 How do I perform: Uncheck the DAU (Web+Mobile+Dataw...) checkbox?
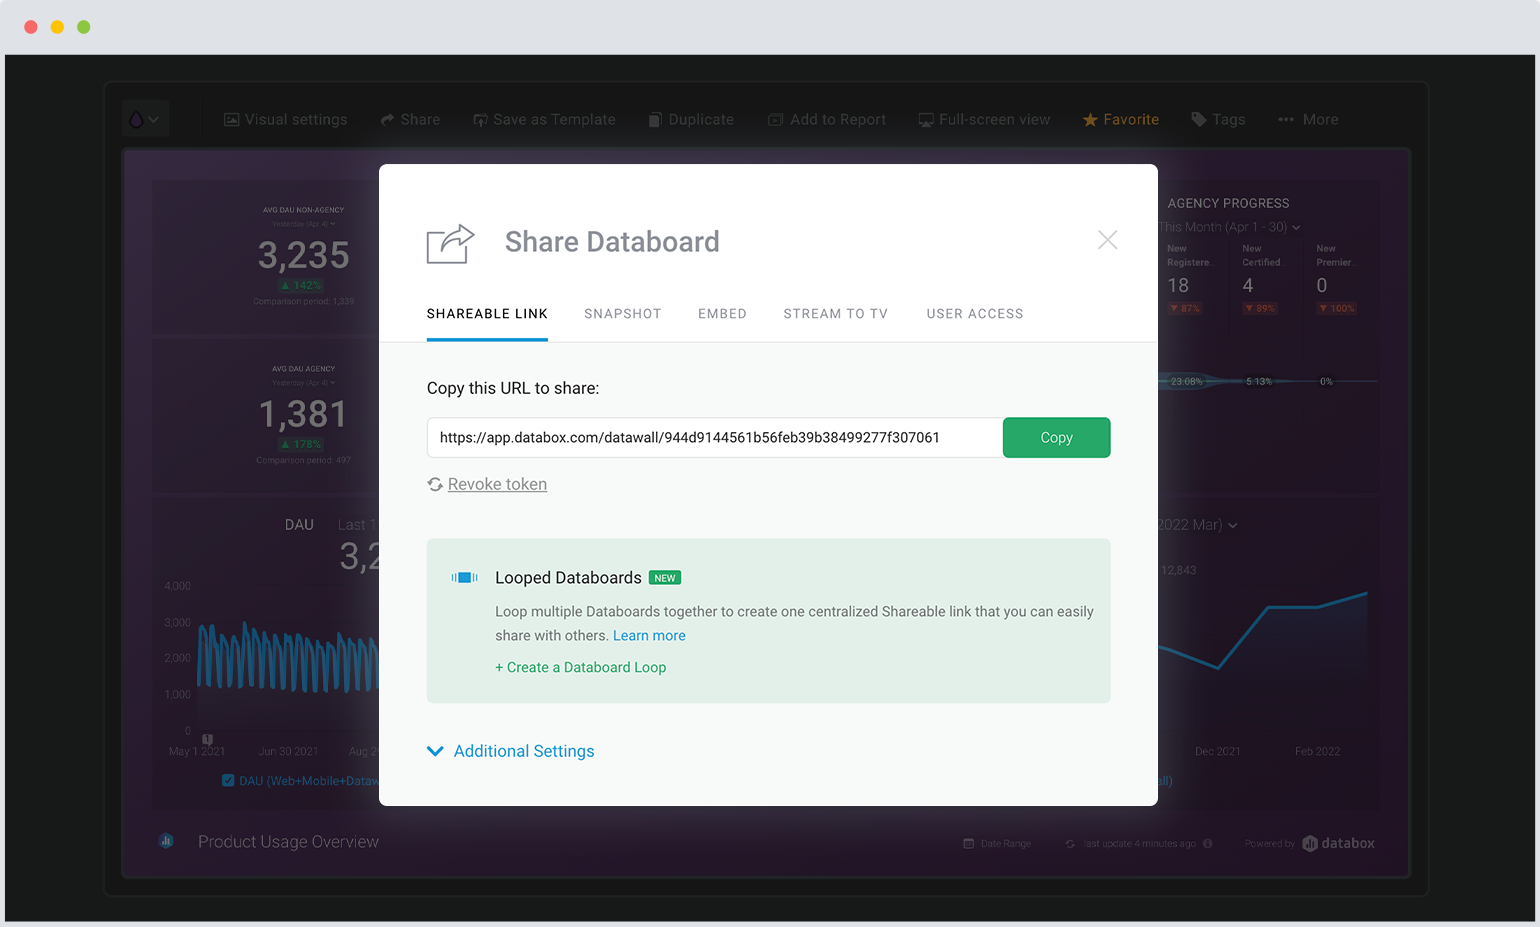(x=228, y=780)
